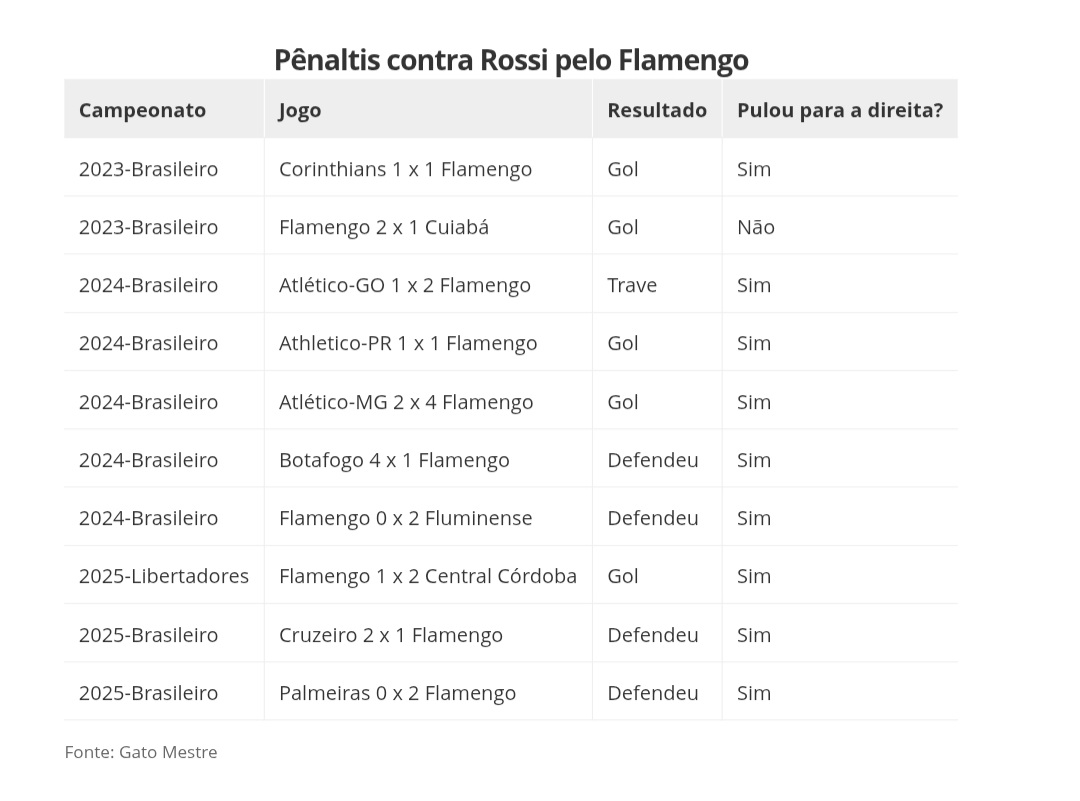
Task: Click the 'Fonte: Gato Mestre' source text
Action: [x=141, y=751]
